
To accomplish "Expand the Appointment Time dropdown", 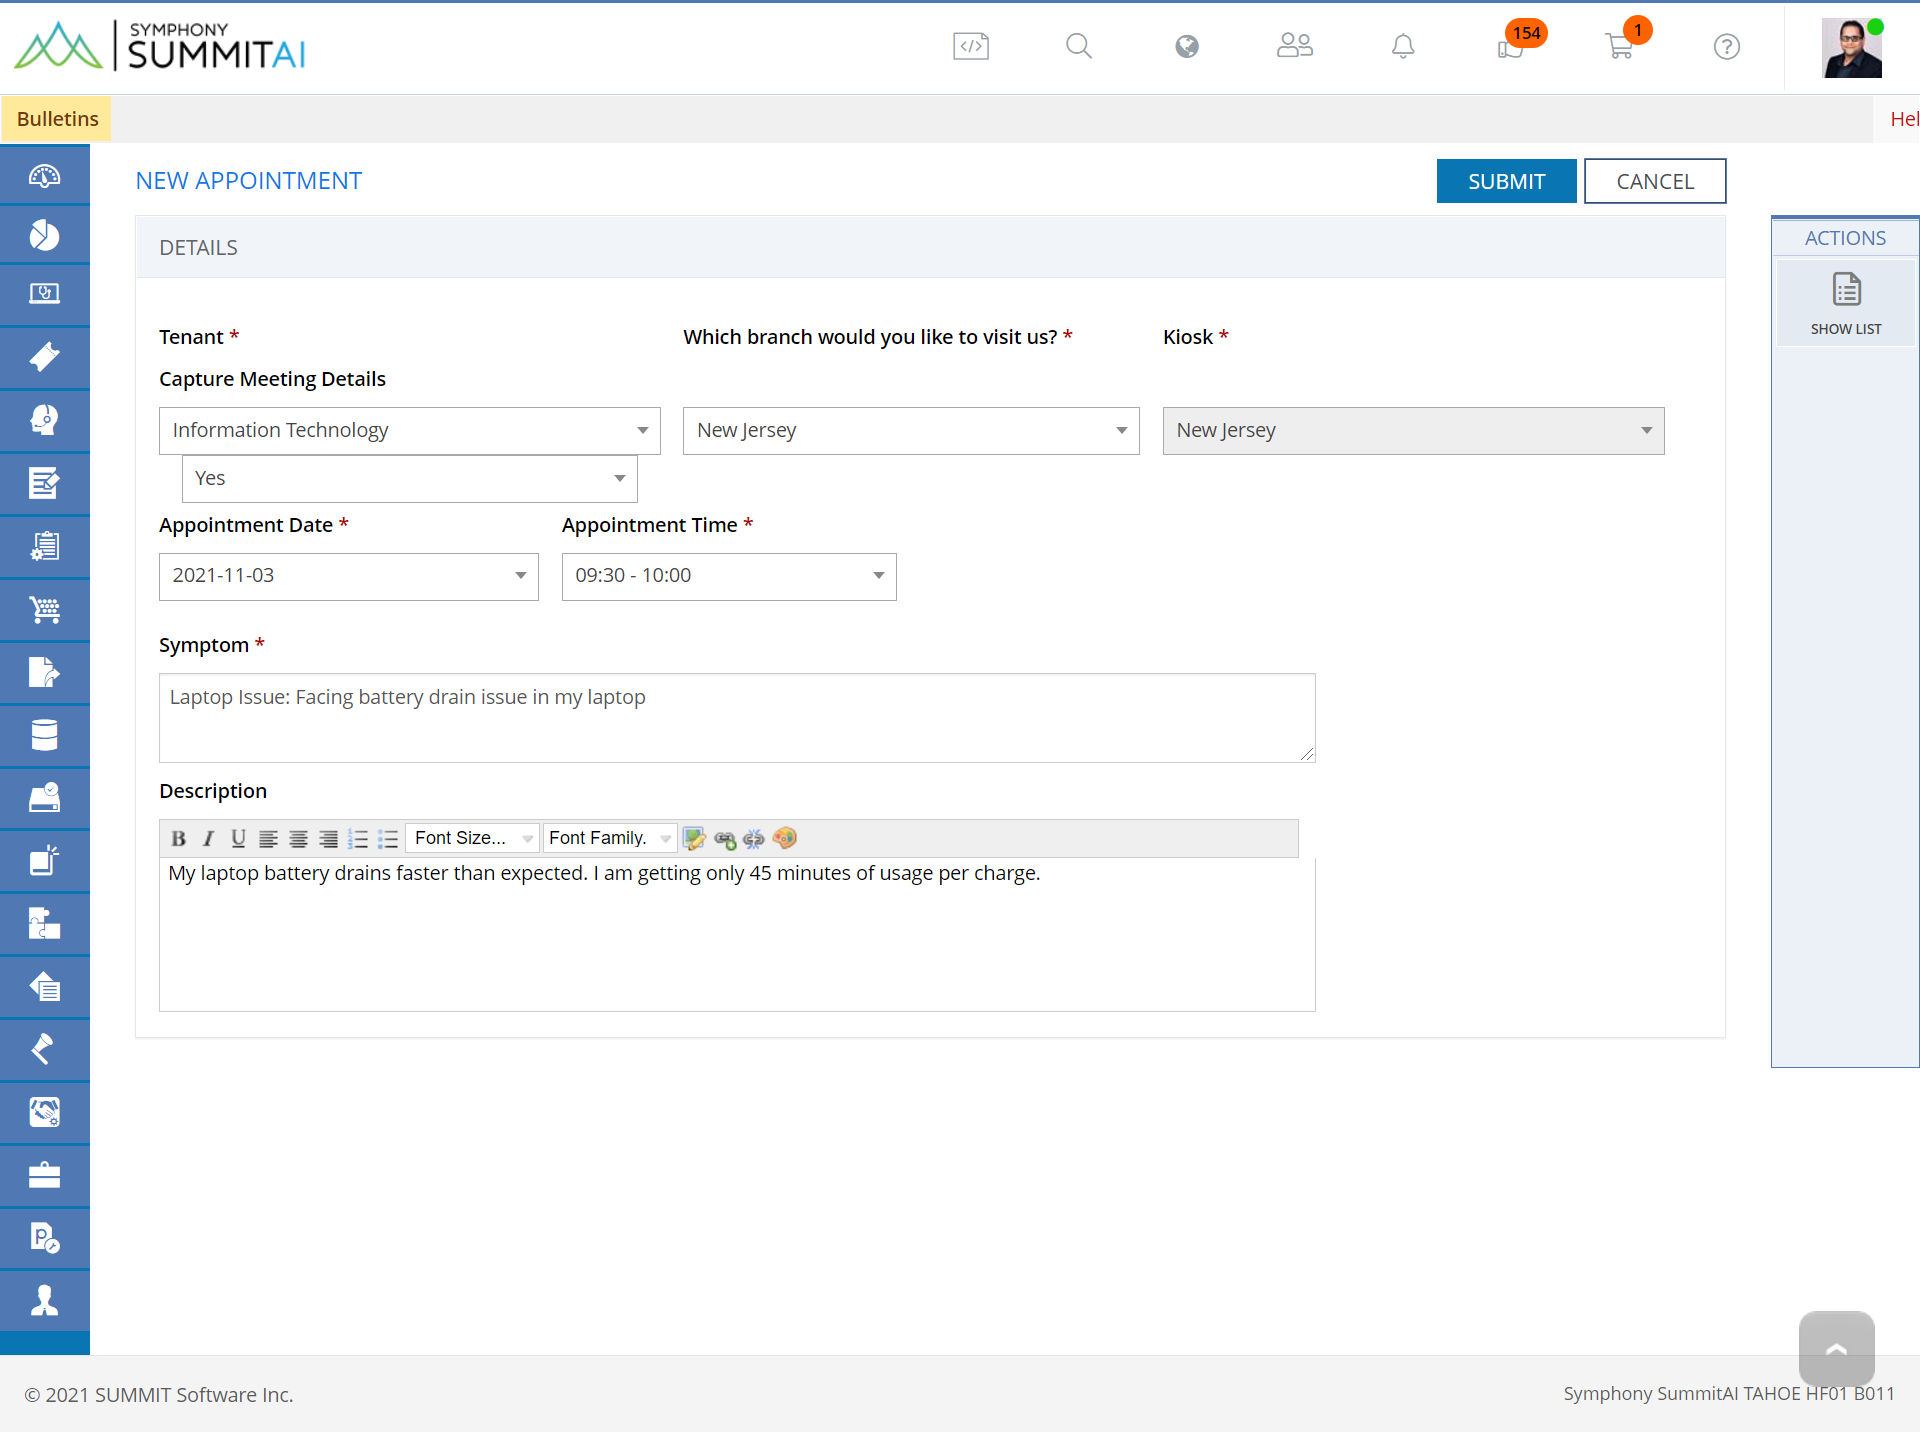I will (x=729, y=577).
